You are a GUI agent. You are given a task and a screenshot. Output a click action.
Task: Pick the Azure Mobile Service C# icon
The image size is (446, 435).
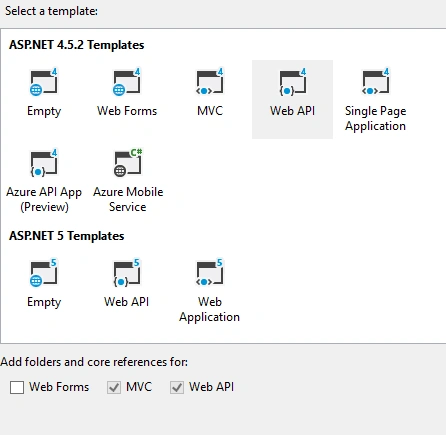128,163
